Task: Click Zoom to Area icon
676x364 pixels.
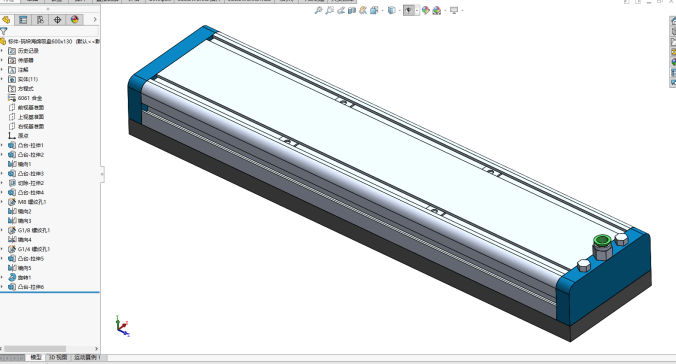Action: (329, 10)
